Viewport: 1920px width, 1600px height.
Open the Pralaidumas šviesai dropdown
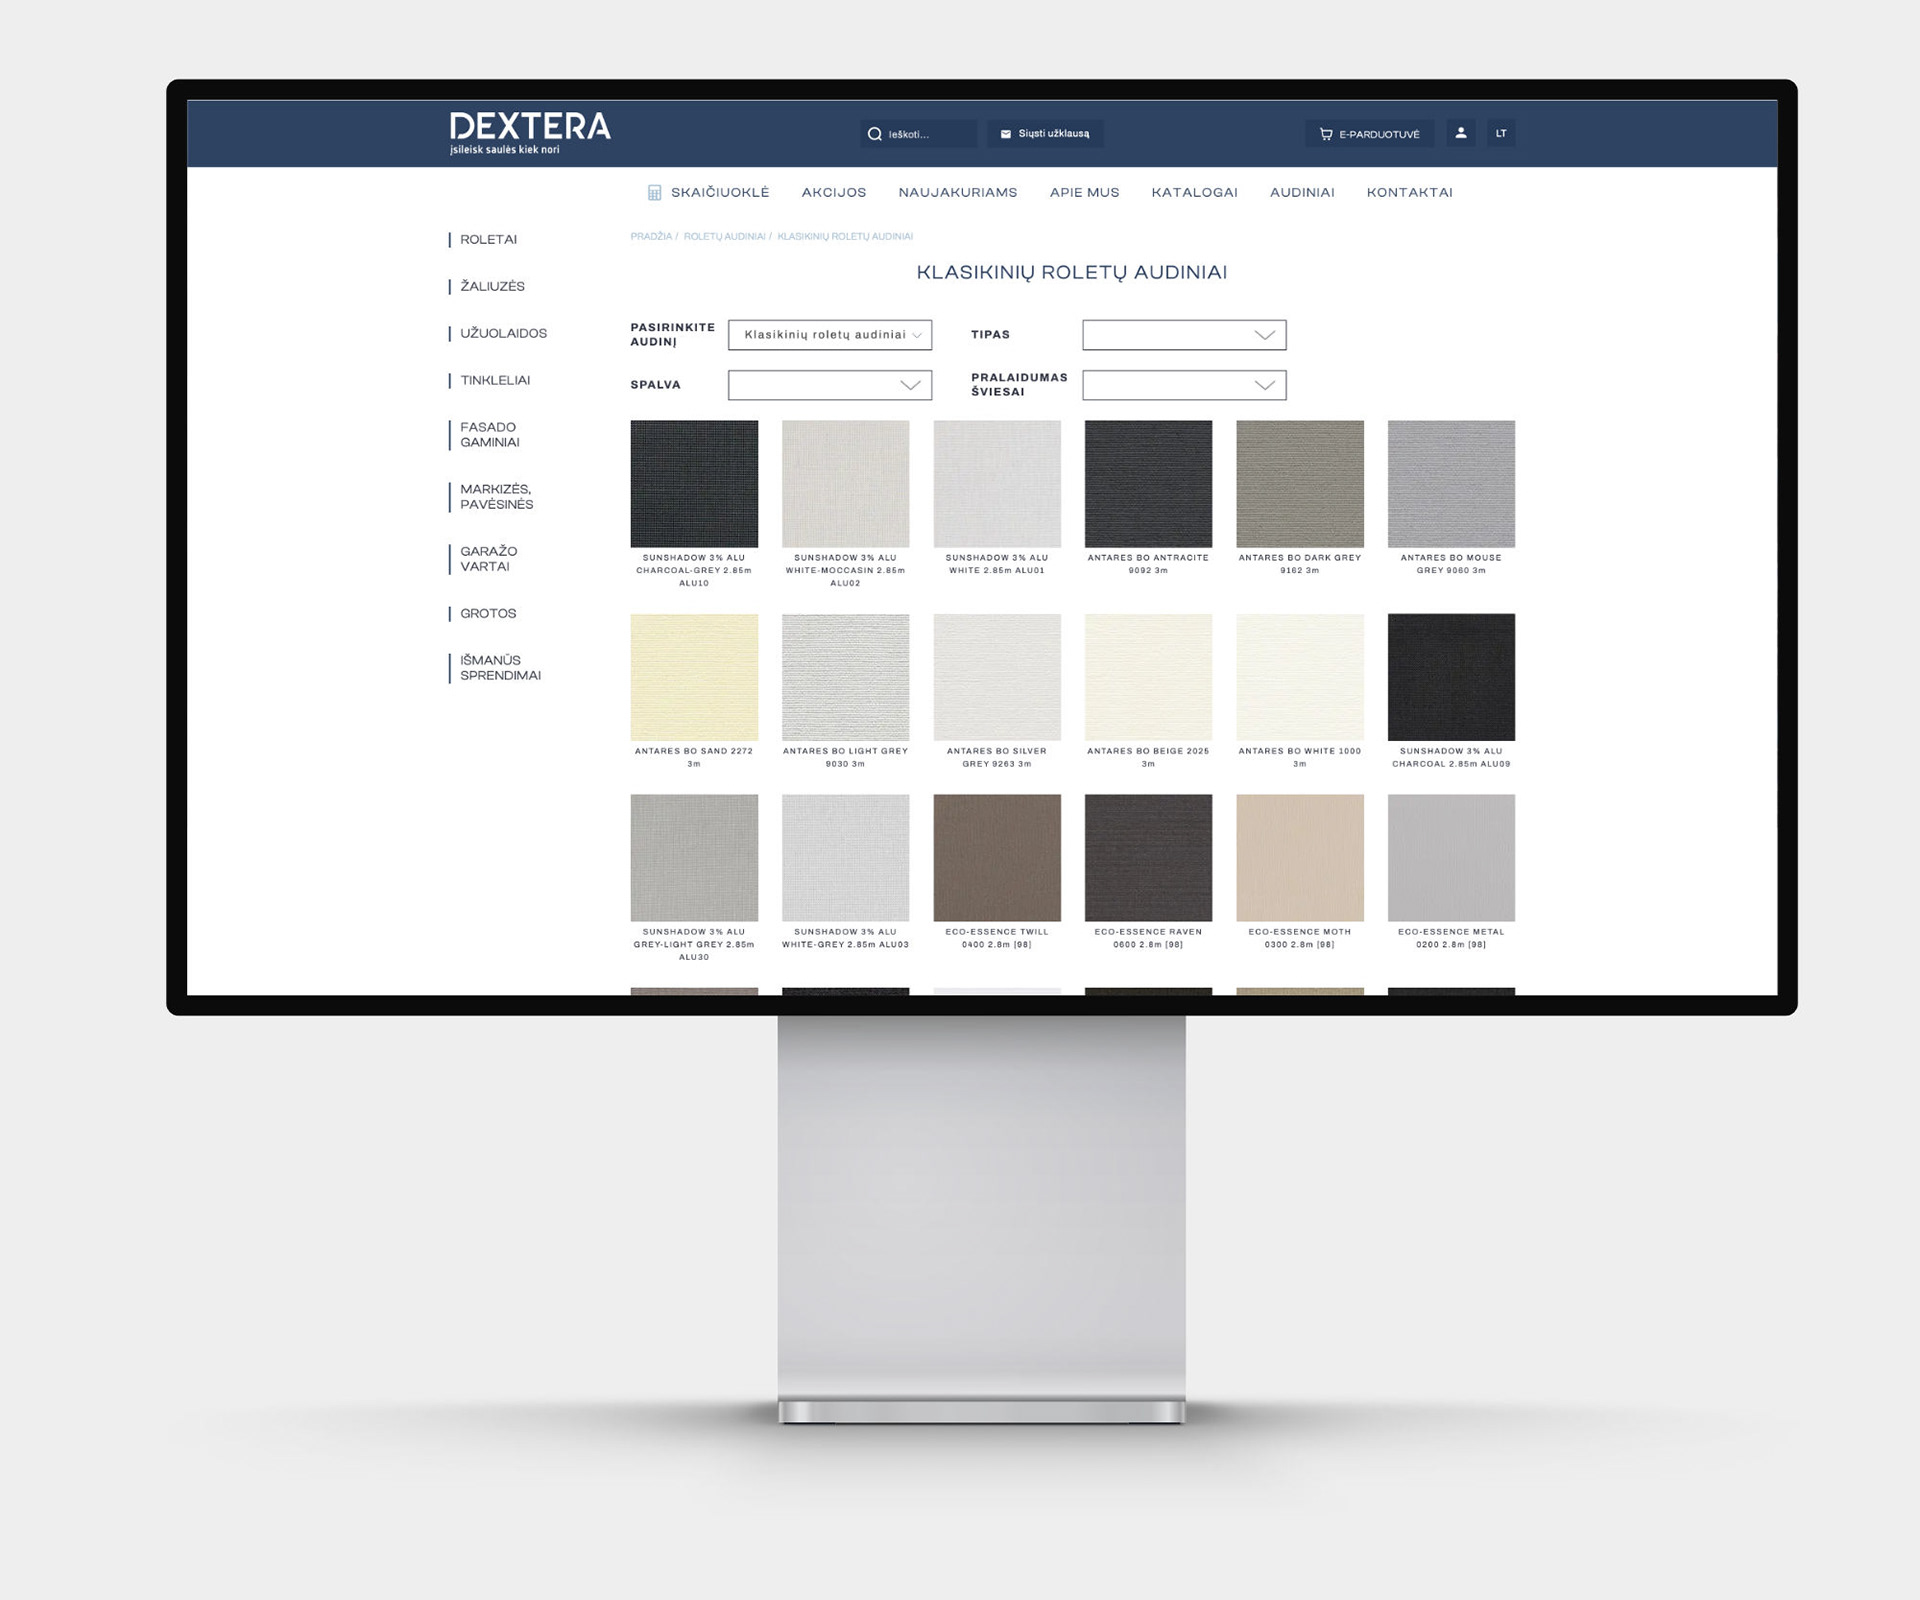click(1184, 385)
